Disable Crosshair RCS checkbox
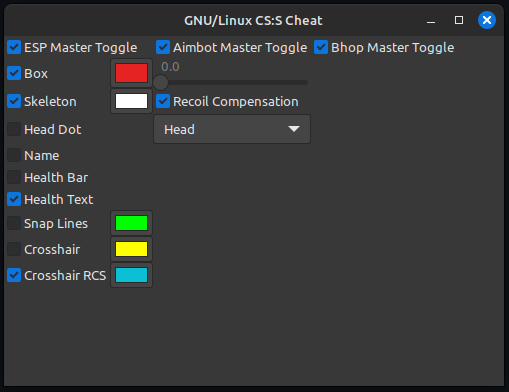Screen dimensions: 509x392 [x=14, y=275]
